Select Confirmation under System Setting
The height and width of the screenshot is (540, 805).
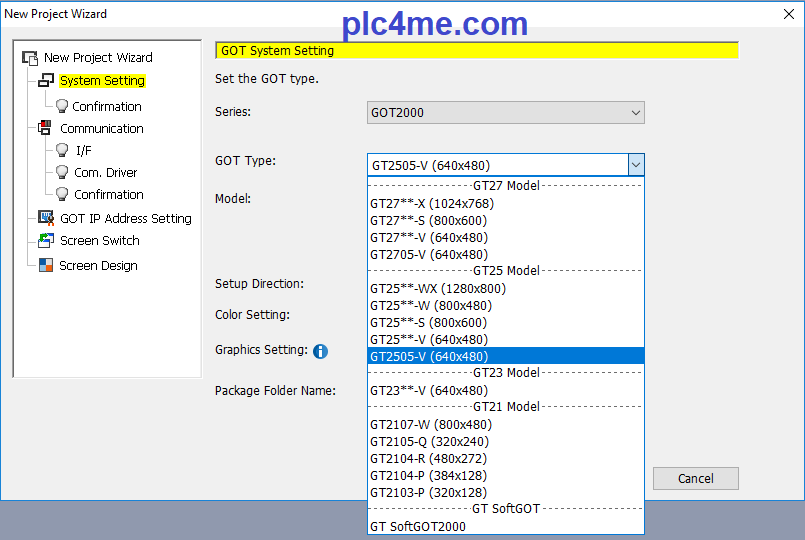[106, 107]
